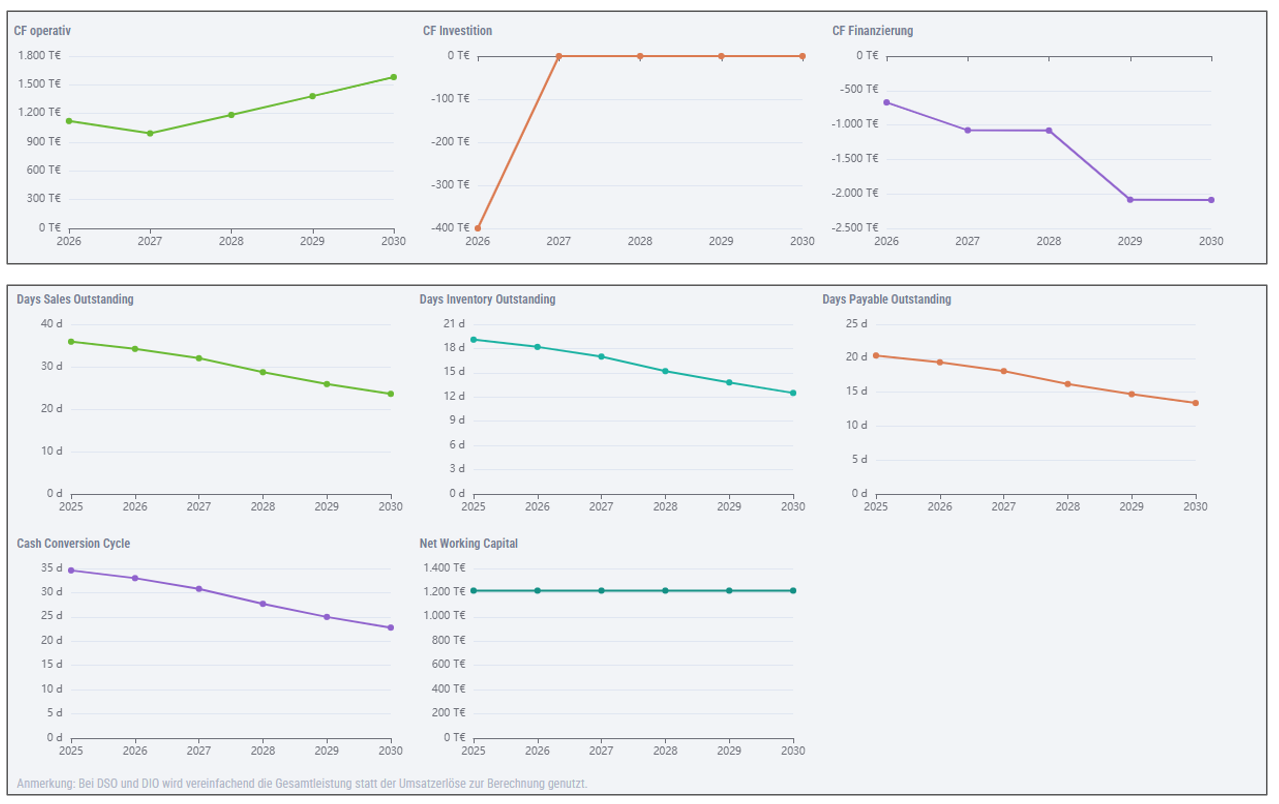Select the 2026 point in Days Inventory Outstanding

(x=537, y=347)
